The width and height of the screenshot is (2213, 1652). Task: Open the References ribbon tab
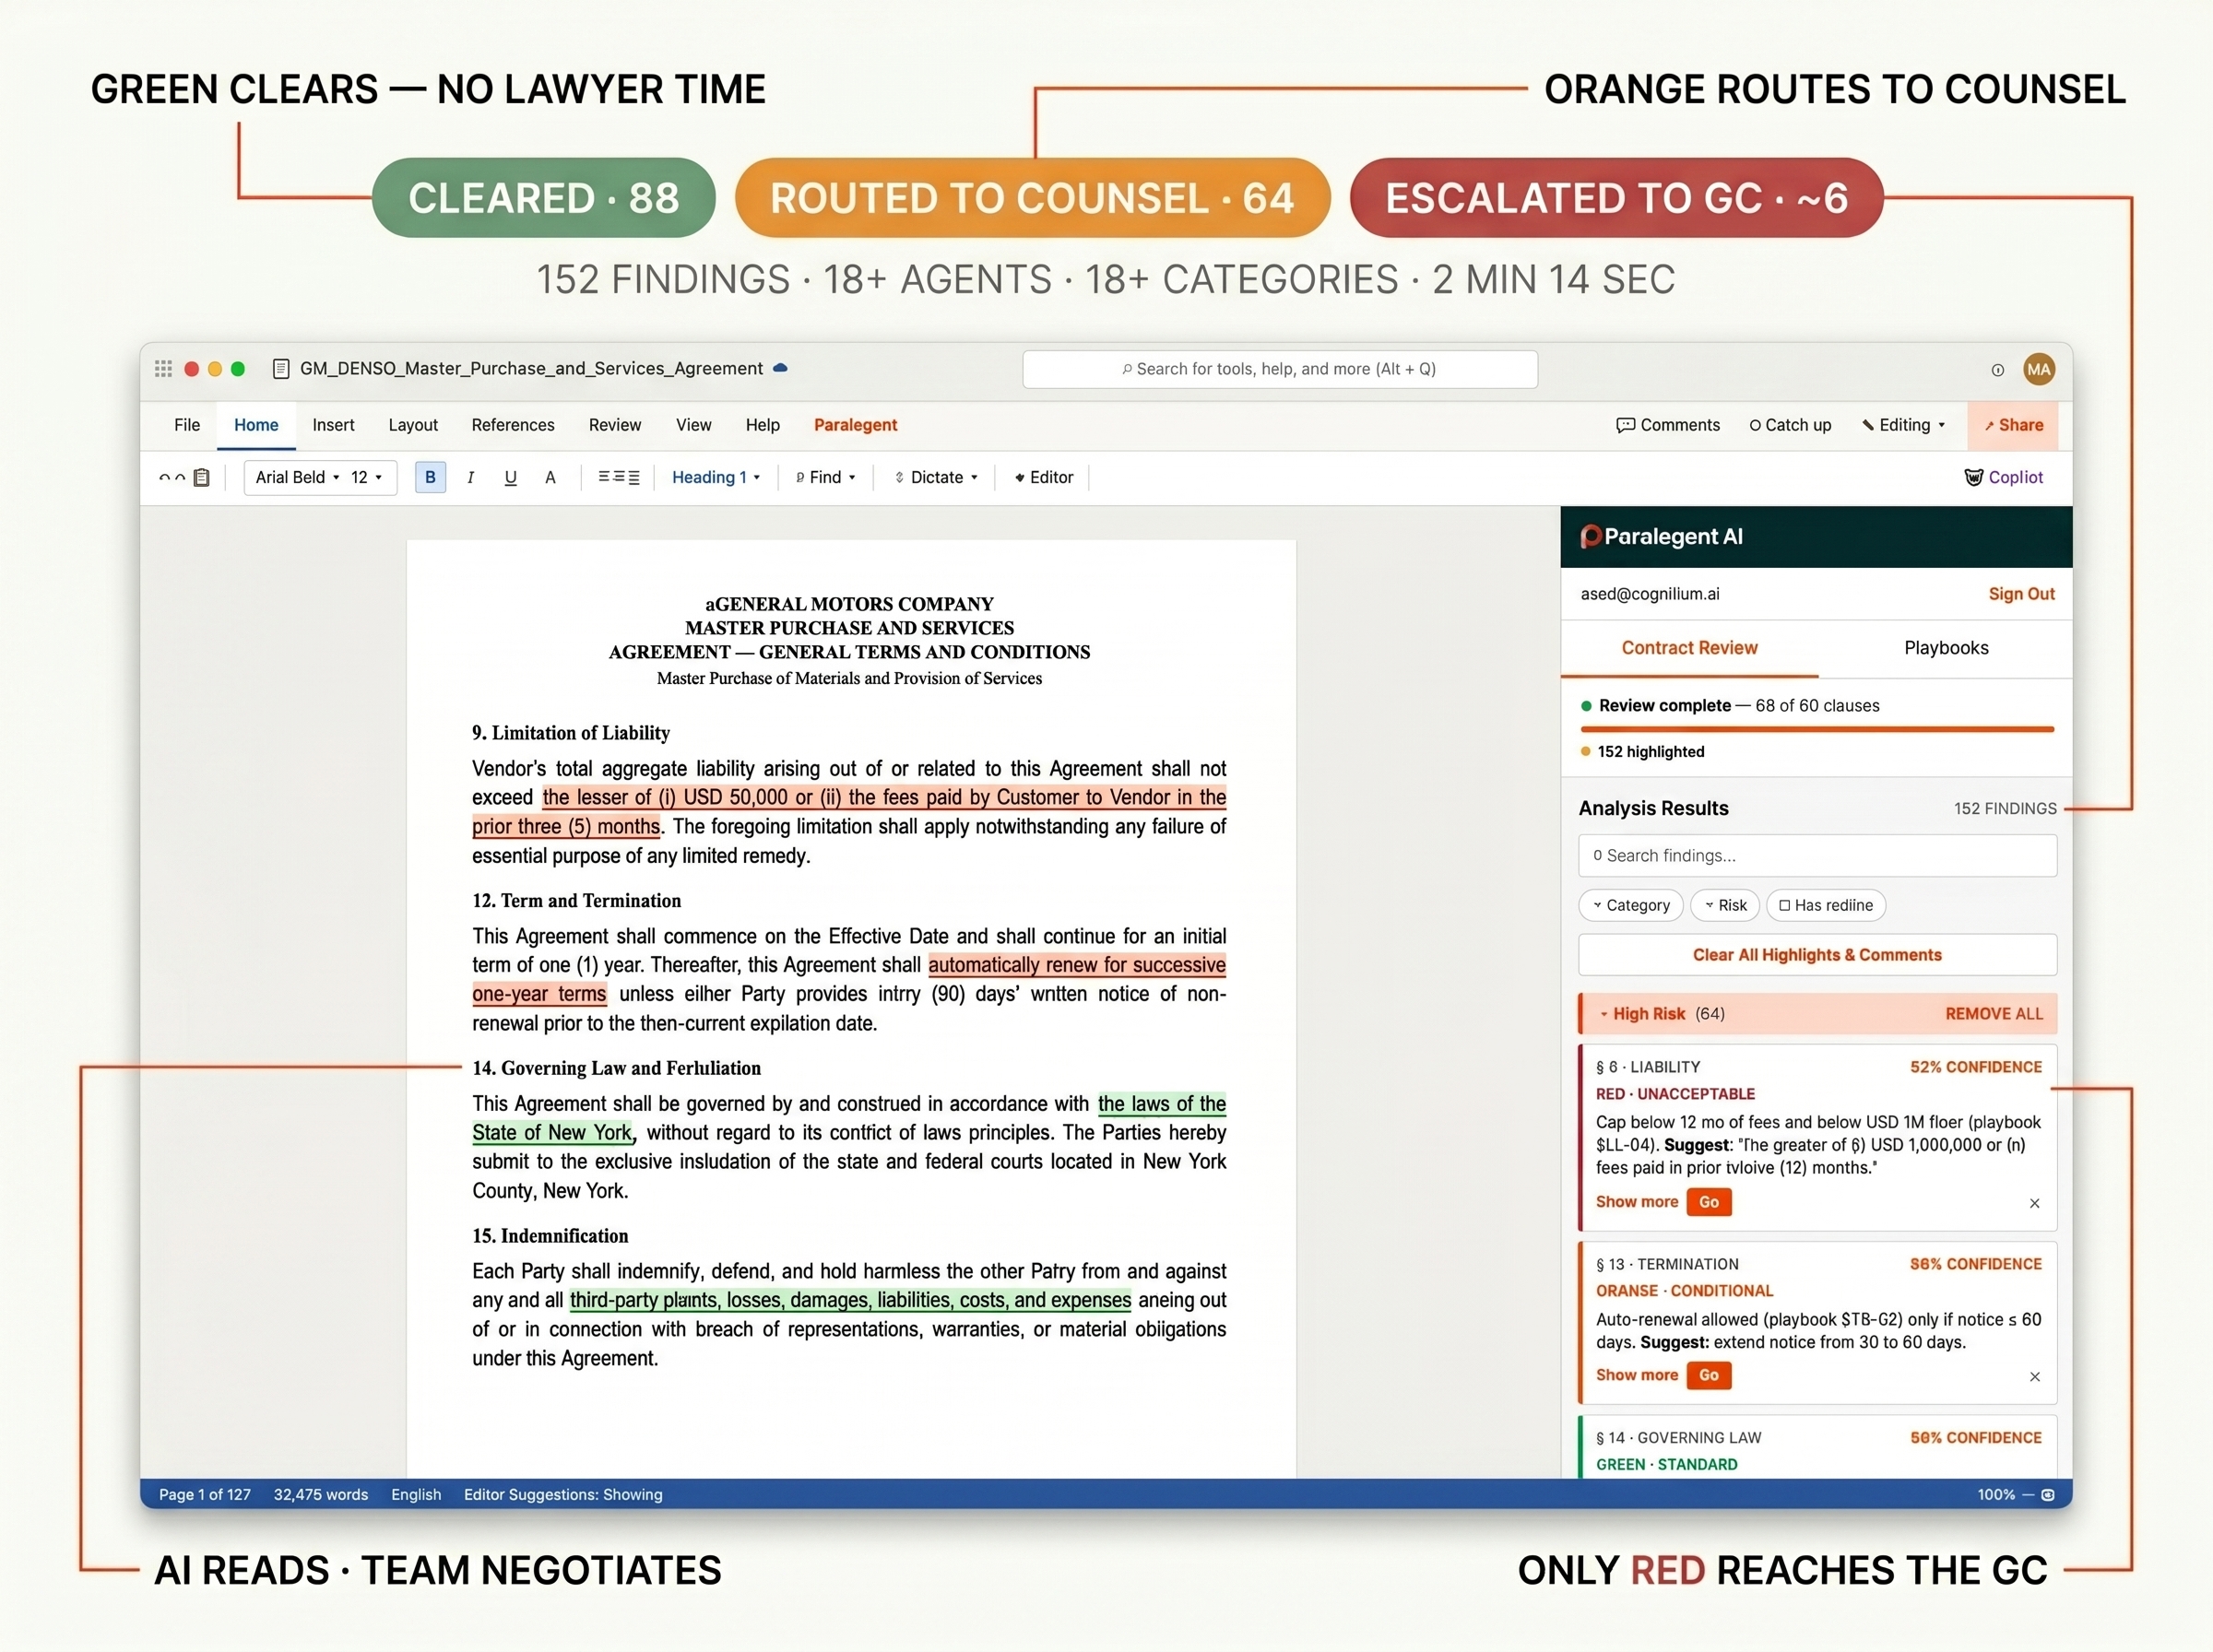[513, 425]
